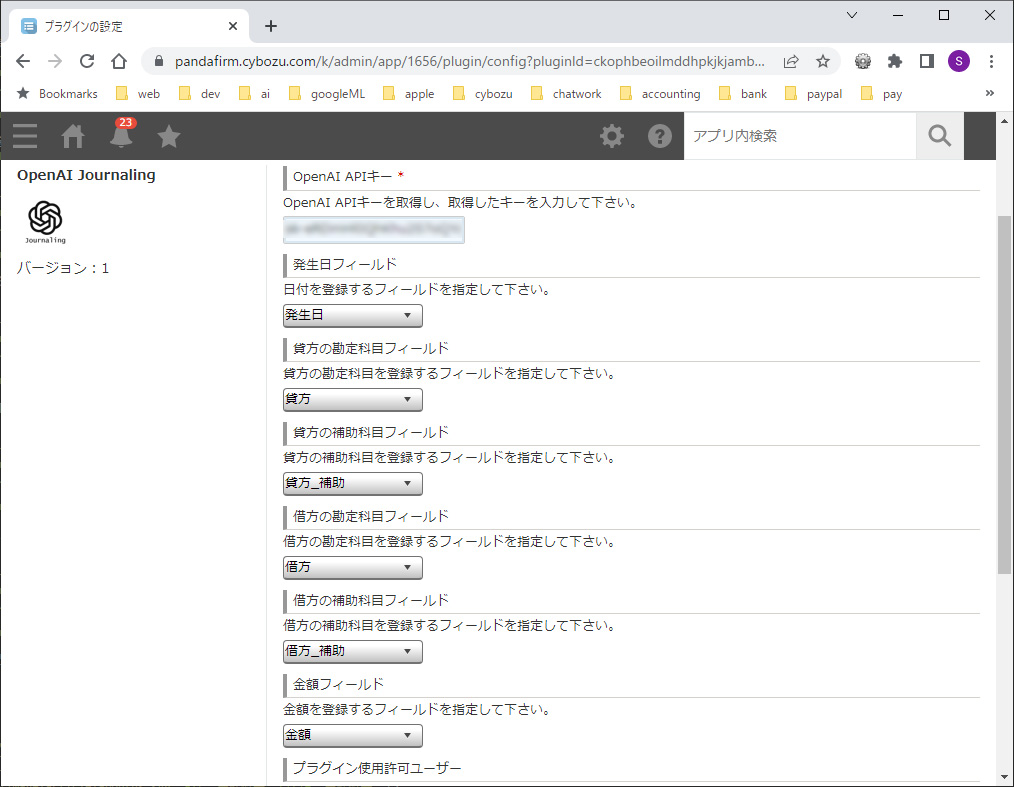Viewport: 1014px width, 787px height.
Task: Reload the plugin settings page
Action: [x=87, y=61]
